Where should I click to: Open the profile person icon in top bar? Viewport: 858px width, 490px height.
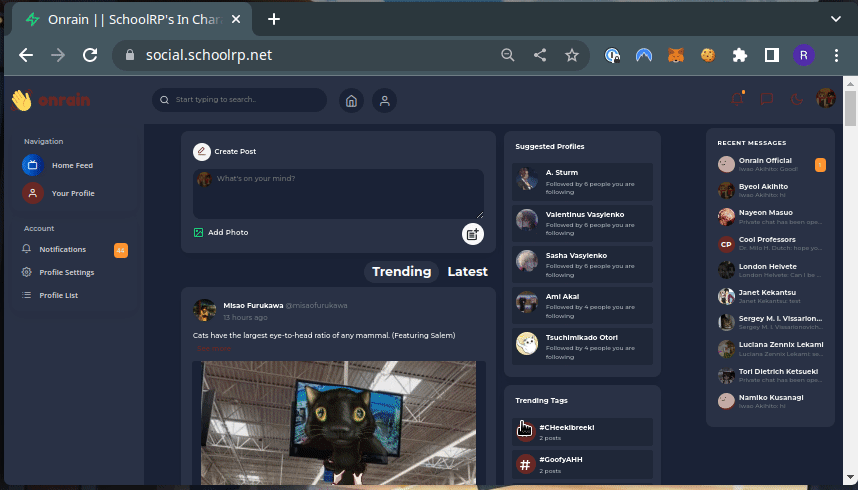click(385, 101)
